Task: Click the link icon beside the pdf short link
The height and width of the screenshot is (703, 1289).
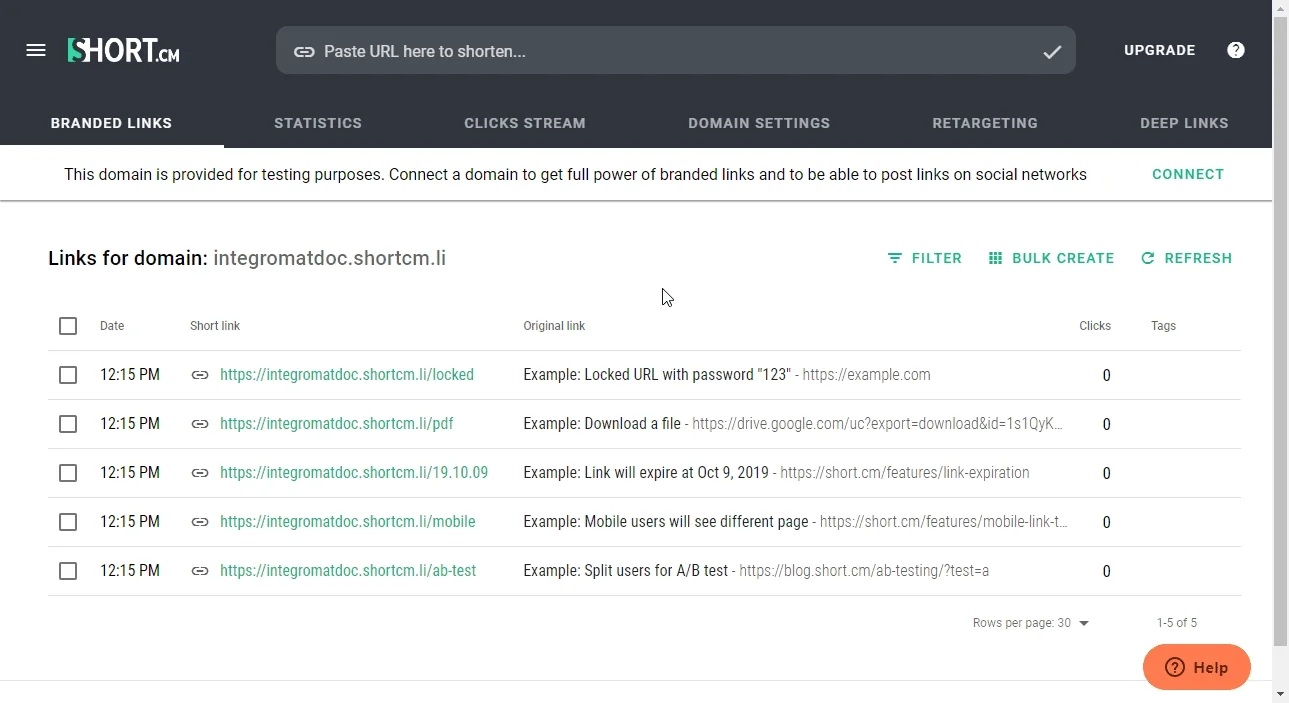Action: click(x=200, y=424)
